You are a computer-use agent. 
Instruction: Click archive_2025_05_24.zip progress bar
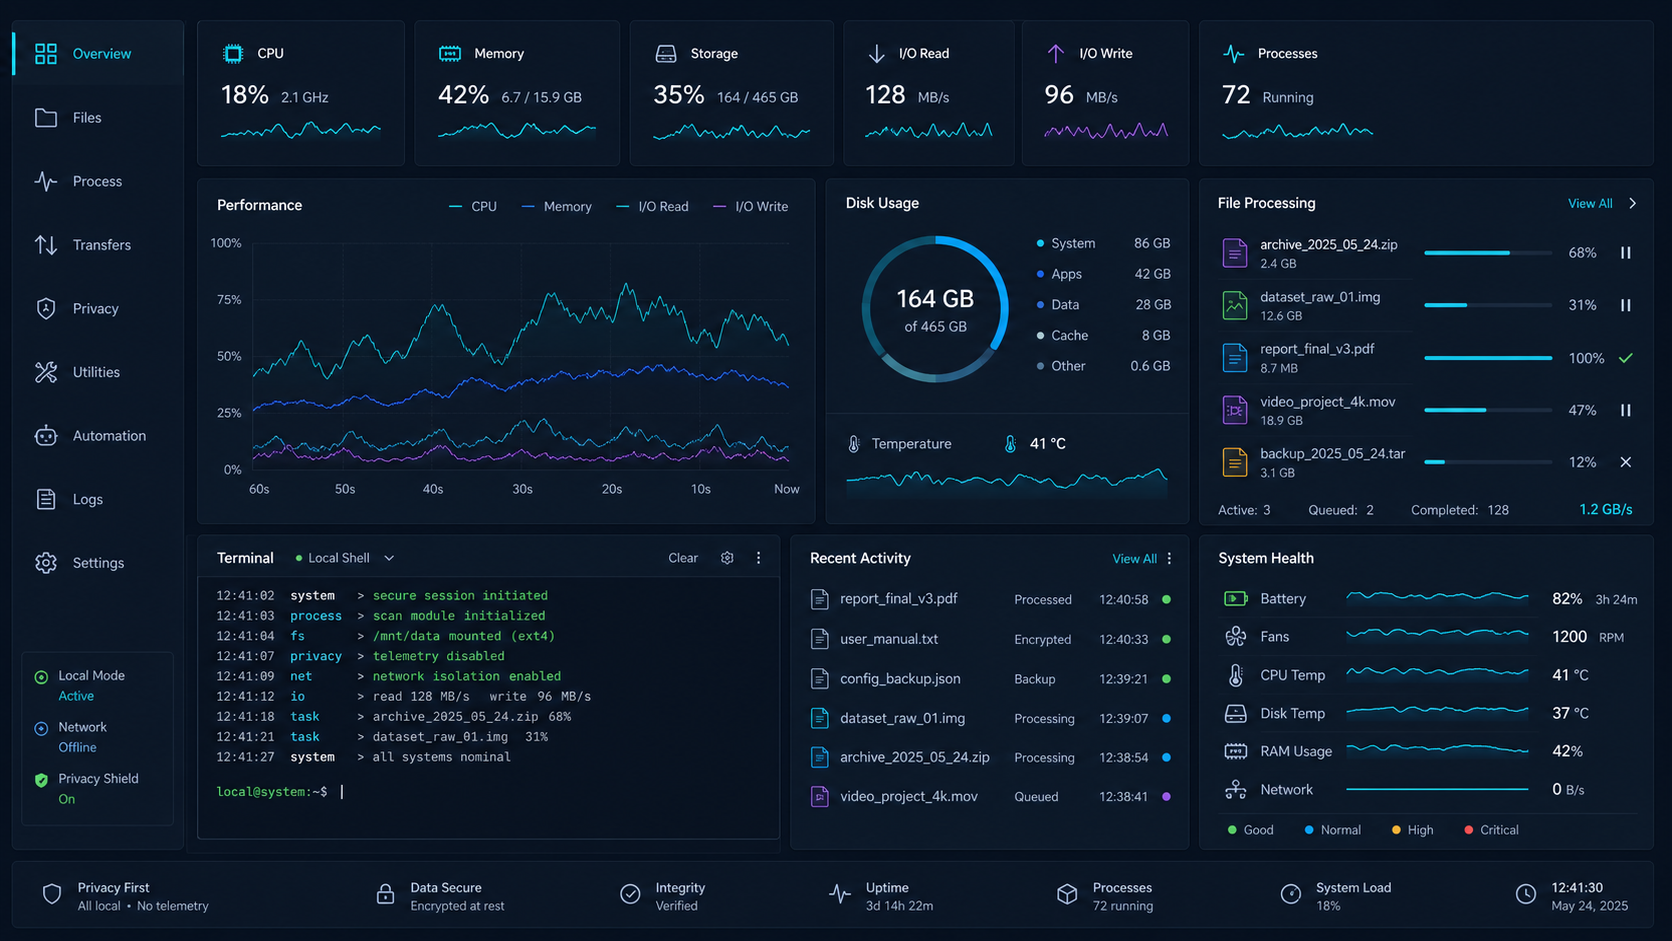(1488, 253)
